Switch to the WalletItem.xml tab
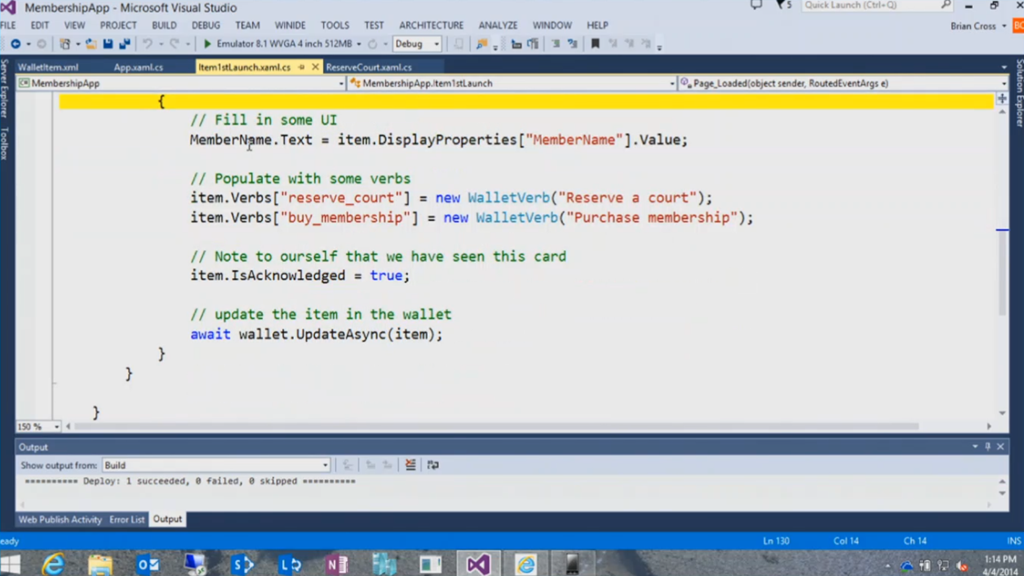Viewport: 1024px width, 576px height. [x=48, y=67]
